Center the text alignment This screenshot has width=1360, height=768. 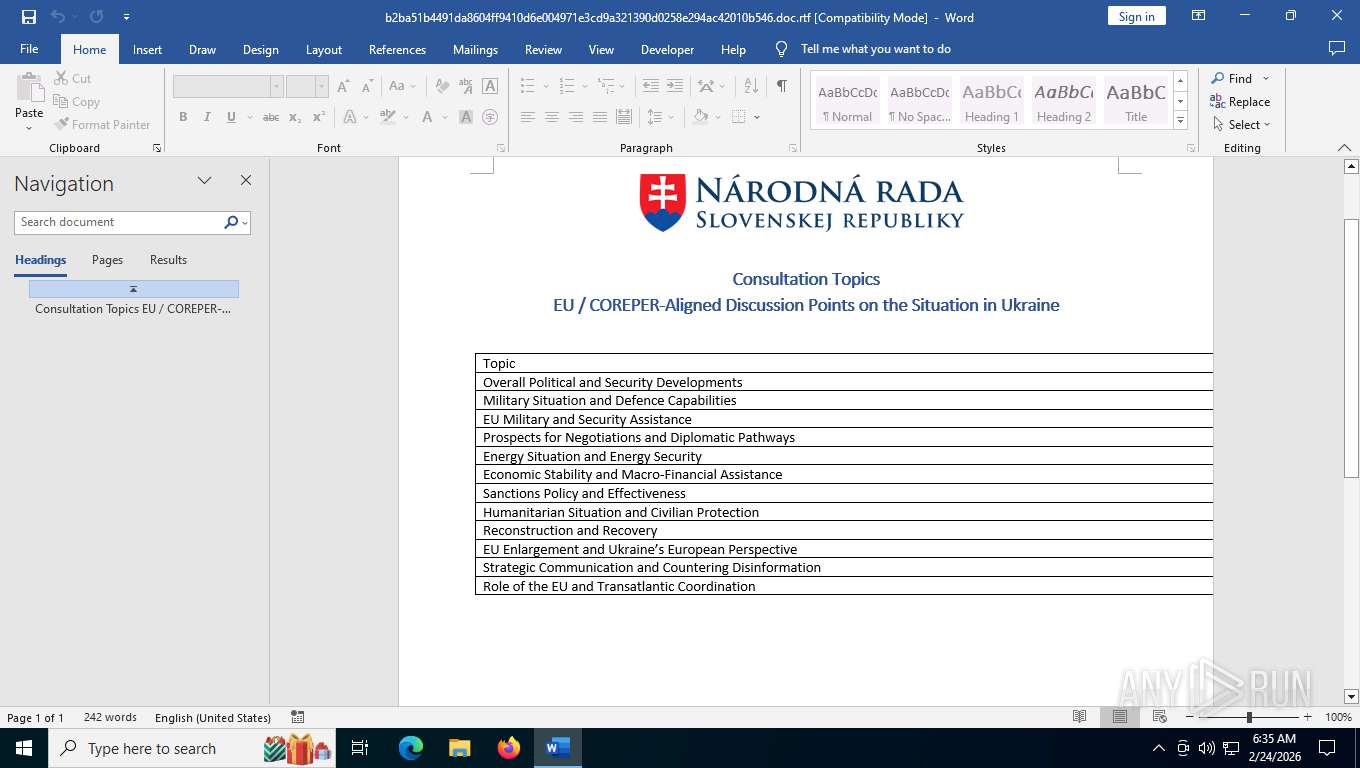click(551, 117)
